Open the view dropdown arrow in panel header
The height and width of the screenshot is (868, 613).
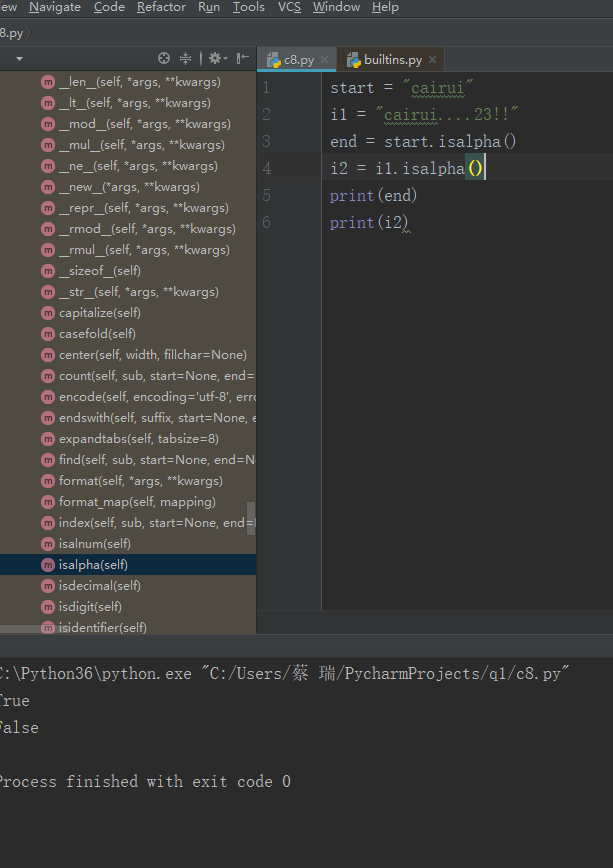[19, 59]
